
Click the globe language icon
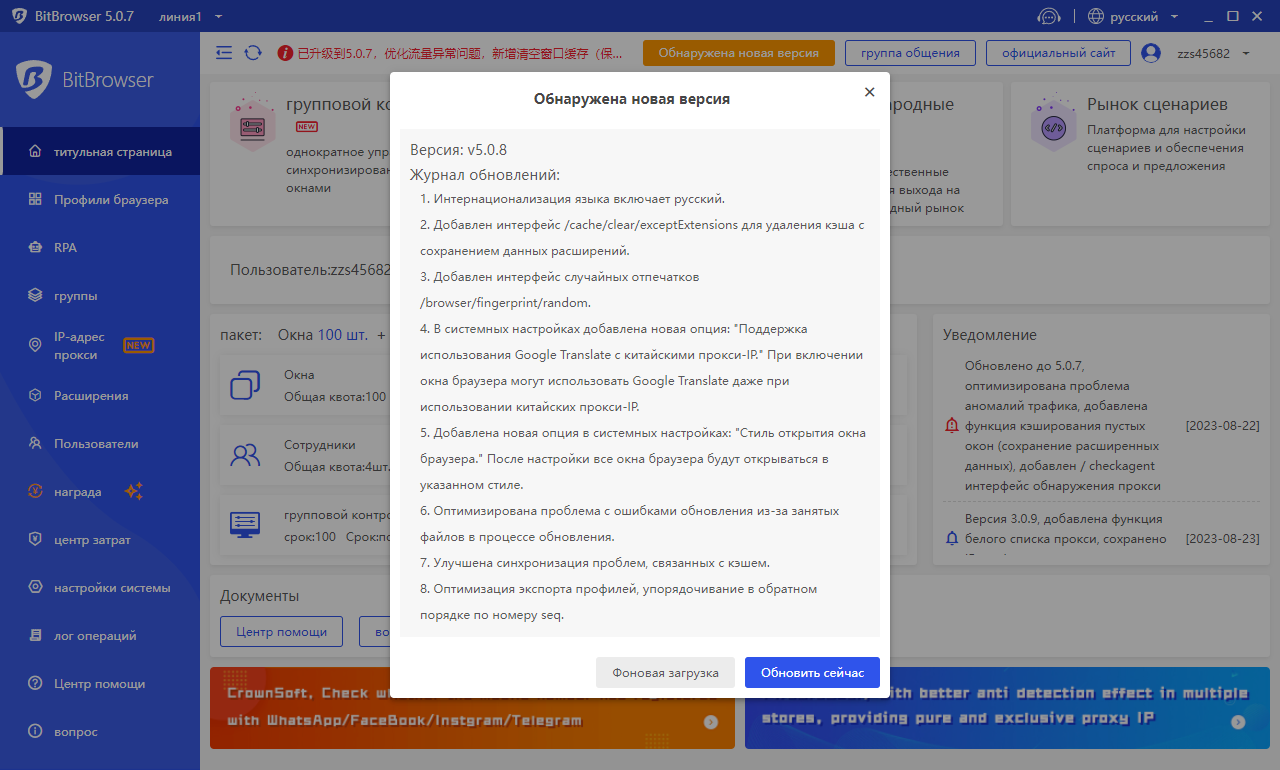(1096, 16)
